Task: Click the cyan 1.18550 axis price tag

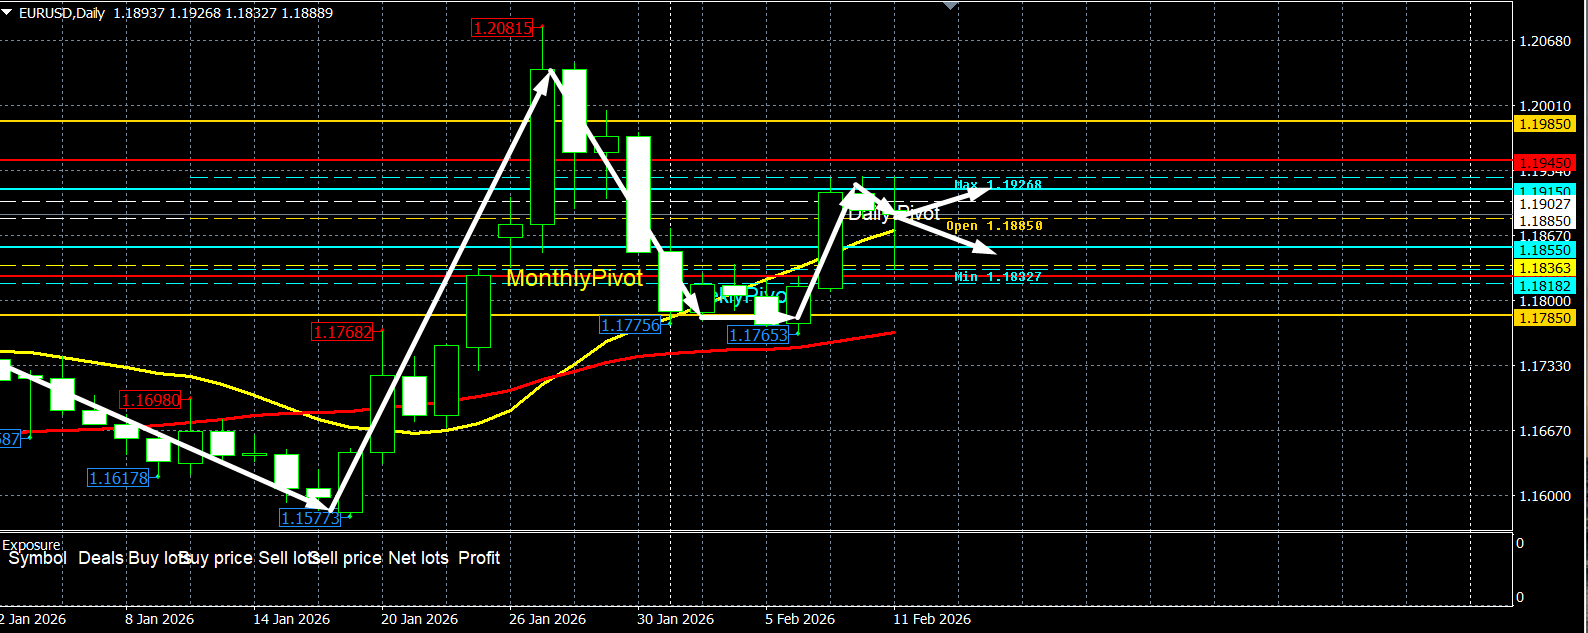Action: (x=1546, y=250)
